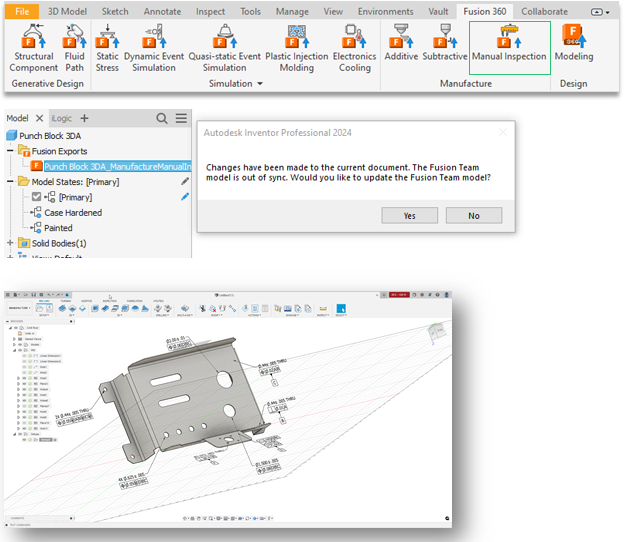
Task: Open the Manufacture workspace dropdown in Fusion
Action: tap(20, 308)
